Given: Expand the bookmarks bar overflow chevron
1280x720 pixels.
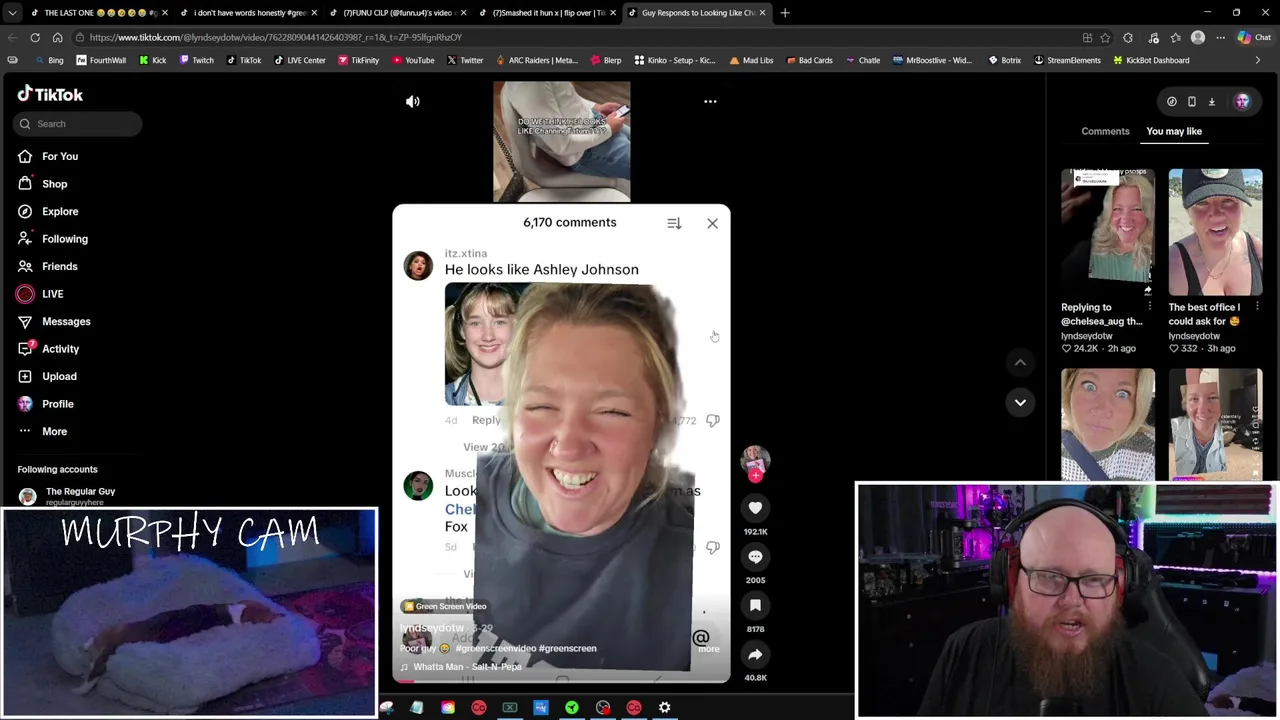Looking at the screenshot, I should (x=1258, y=60).
